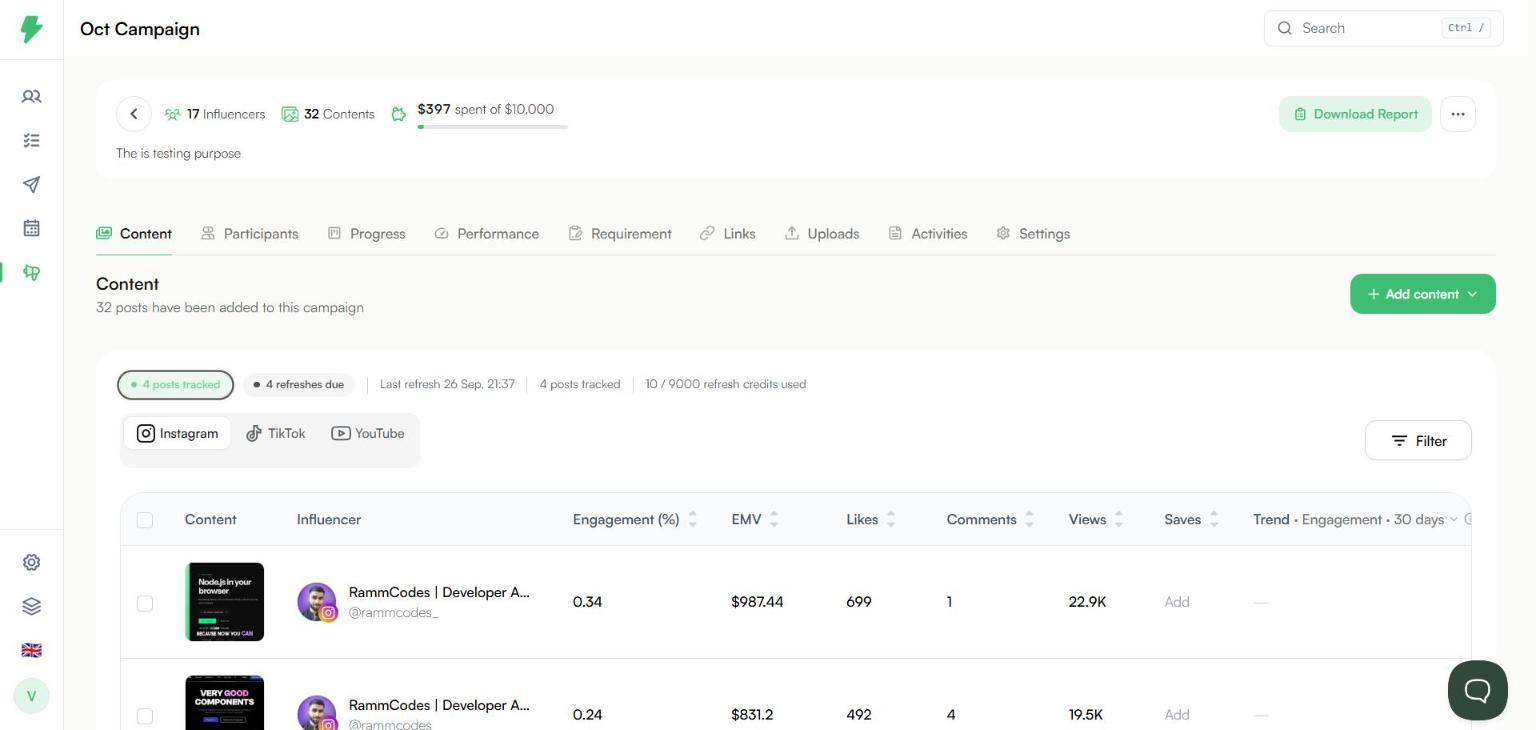Switch to the Participants tab
The width and height of the screenshot is (1536, 730).
[x=250, y=233]
